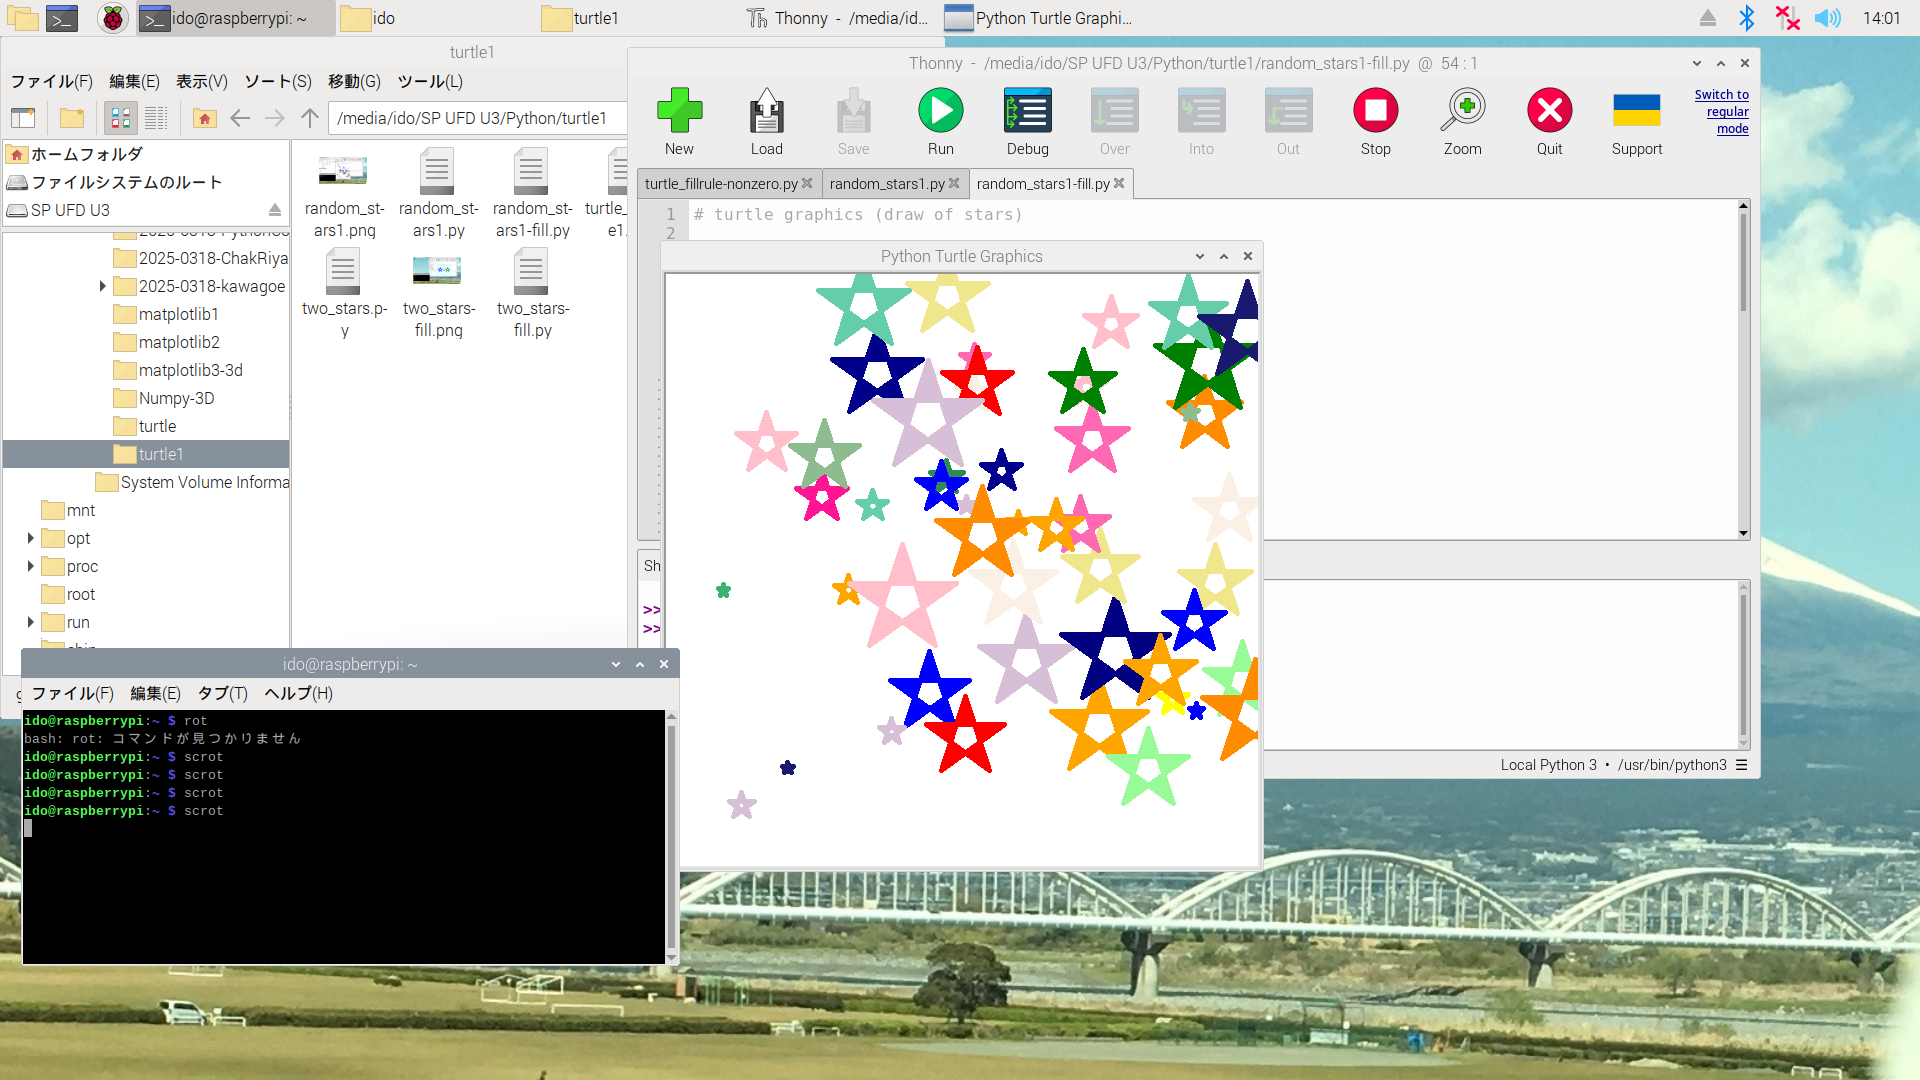The height and width of the screenshot is (1080, 1920).
Task: Click the eject media icon in system tray
Action: pyautogui.click(x=1708, y=18)
